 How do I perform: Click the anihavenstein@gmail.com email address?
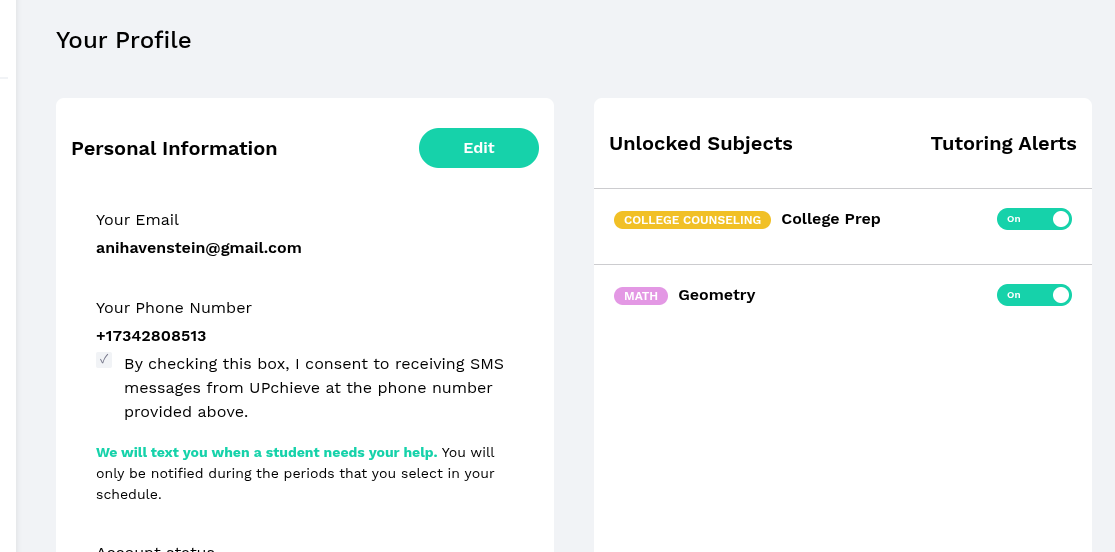(198, 247)
